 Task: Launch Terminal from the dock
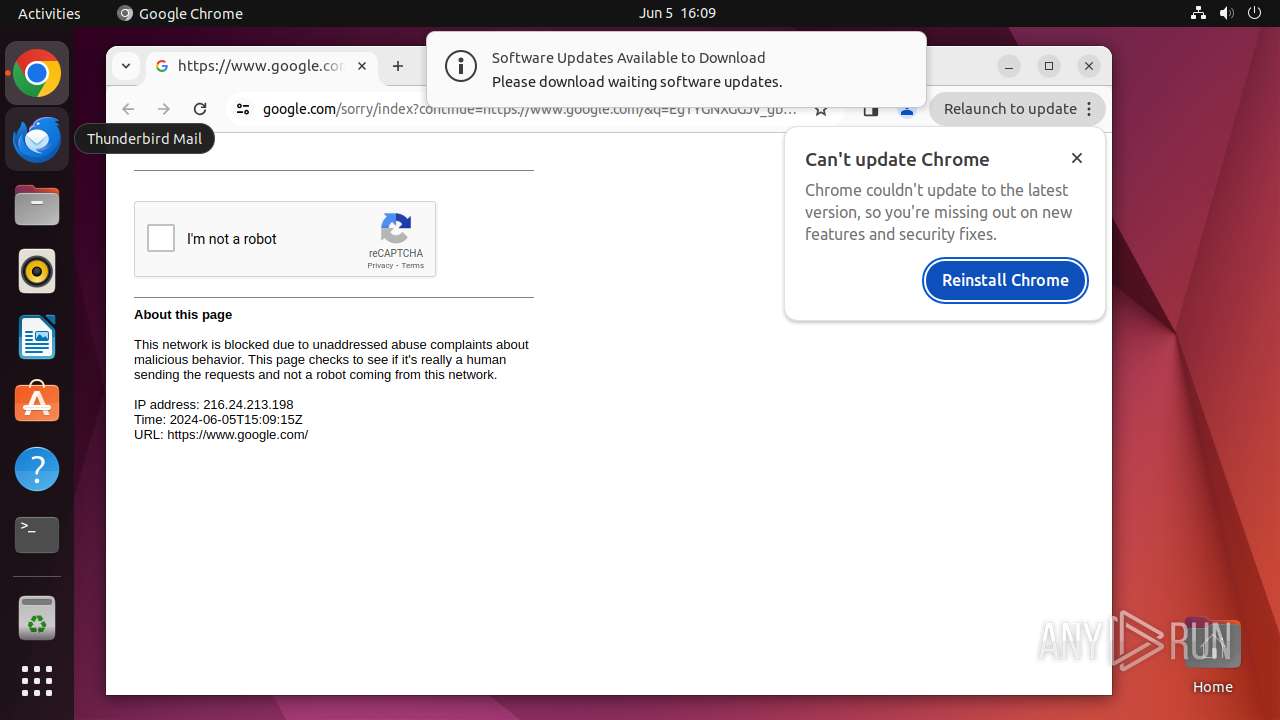pyautogui.click(x=37, y=535)
